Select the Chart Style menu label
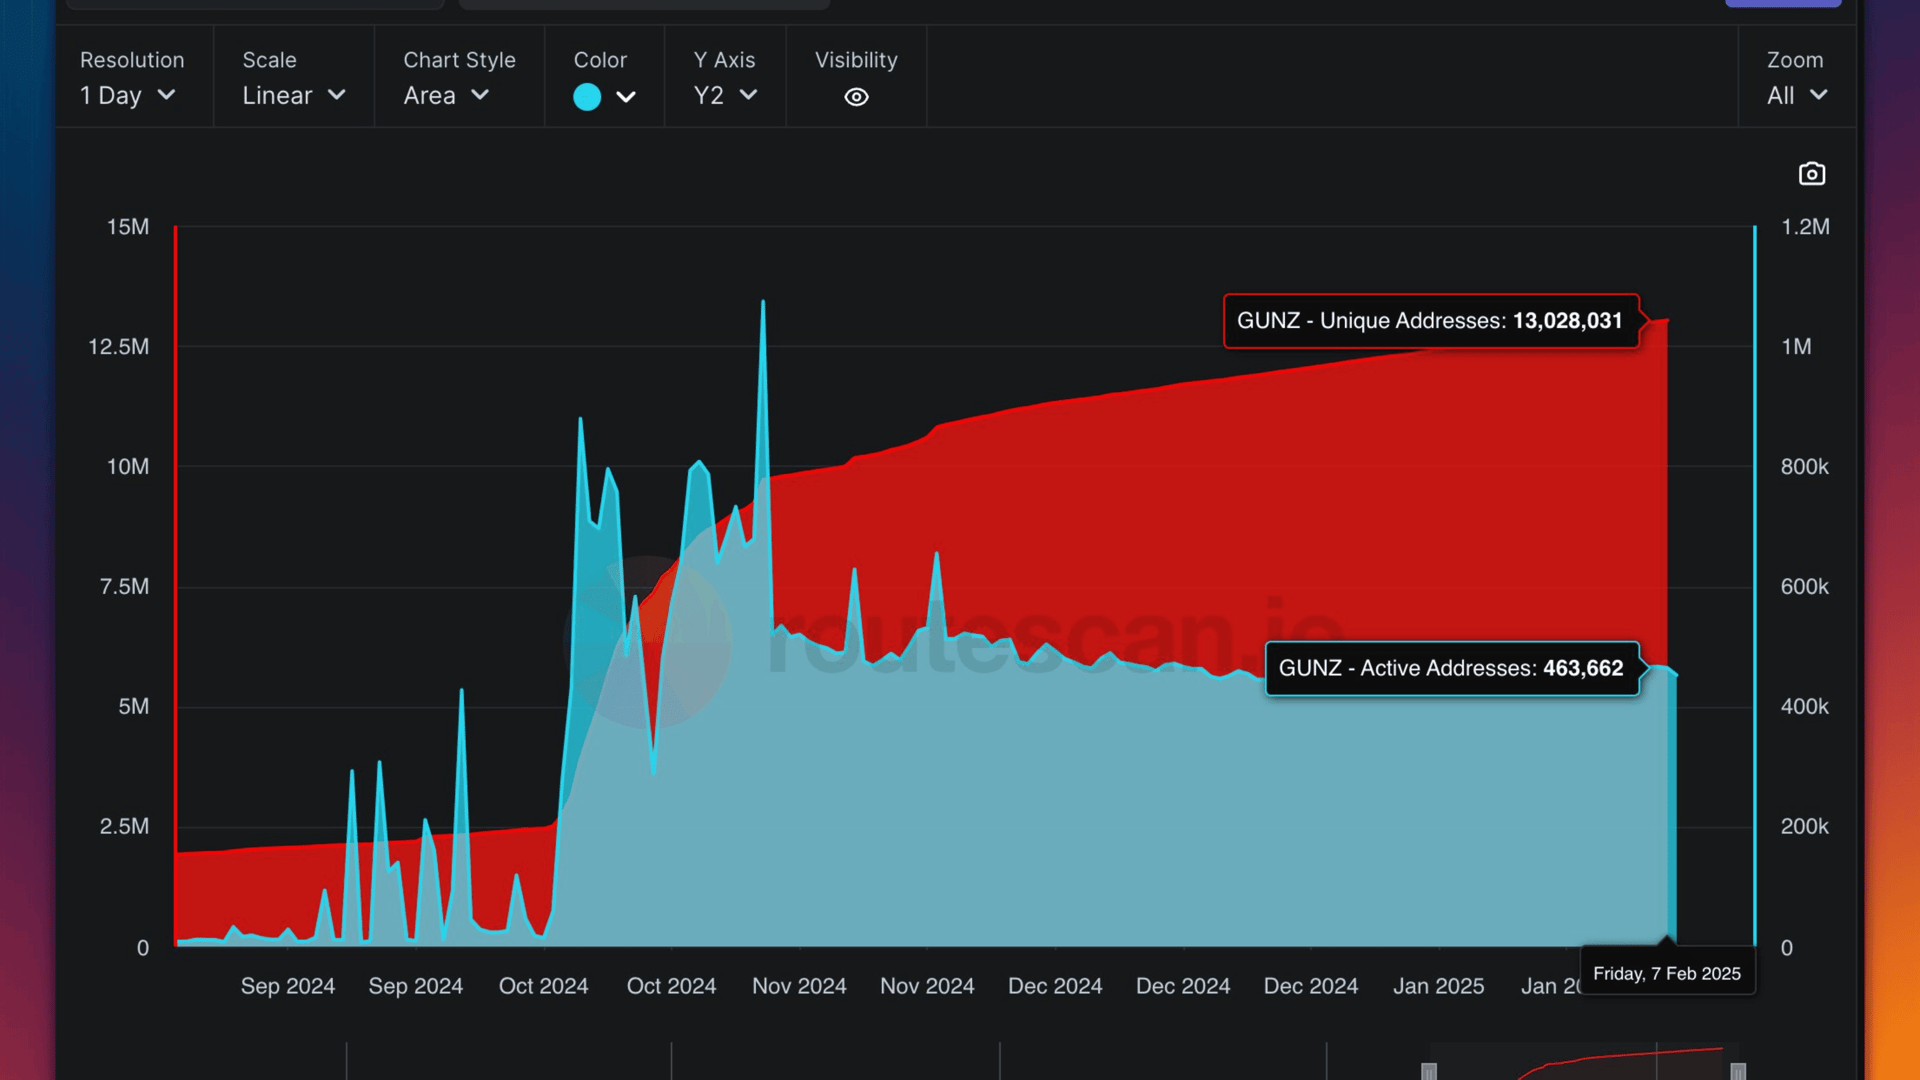Viewport: 1920px width, 1080px height. (x=459, y=60)
